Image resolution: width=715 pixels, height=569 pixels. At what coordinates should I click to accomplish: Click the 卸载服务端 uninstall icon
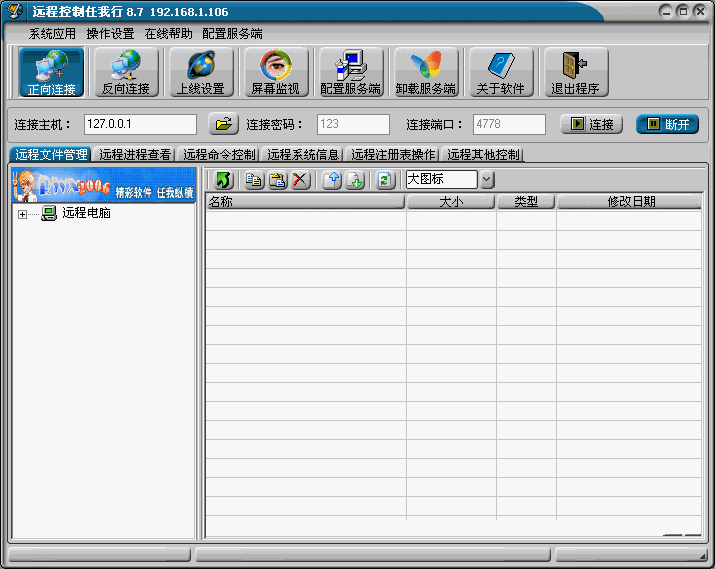tap(426, 72)
